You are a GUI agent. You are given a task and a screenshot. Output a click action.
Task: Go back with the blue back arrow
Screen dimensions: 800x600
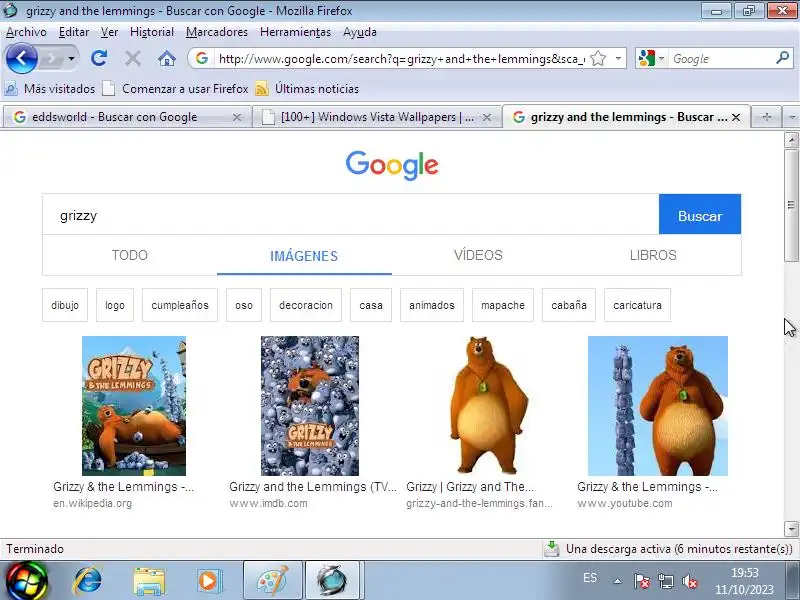pos(21,58)
